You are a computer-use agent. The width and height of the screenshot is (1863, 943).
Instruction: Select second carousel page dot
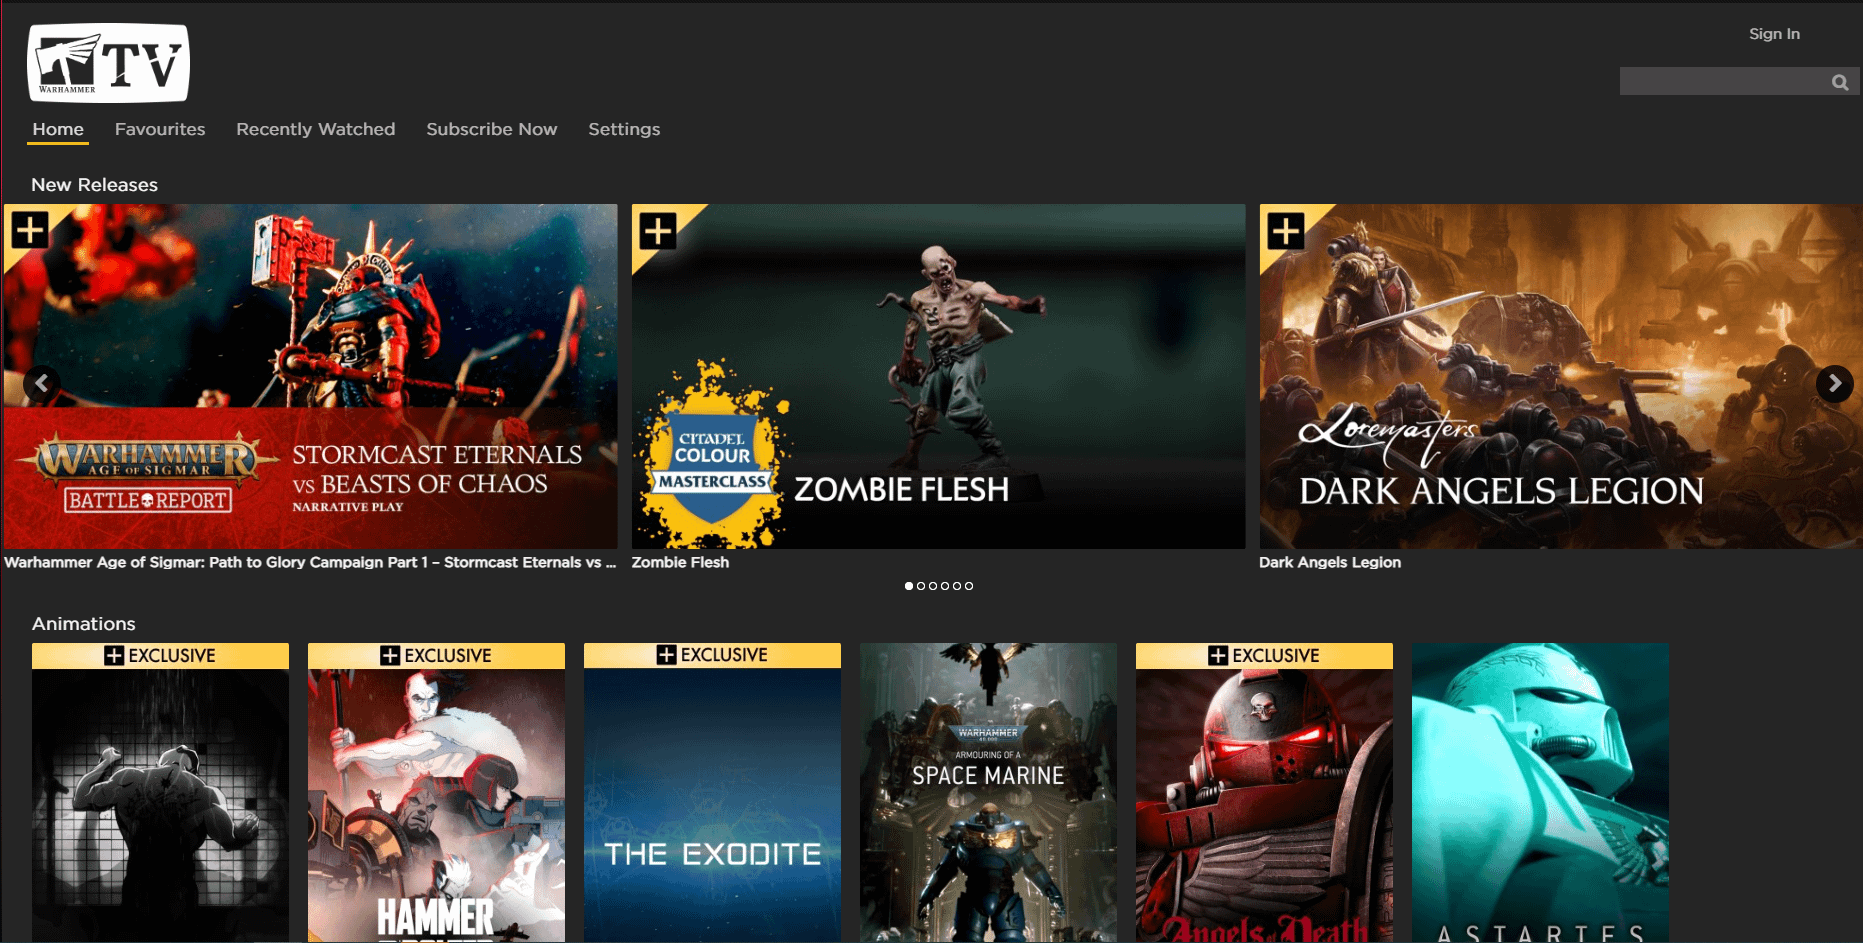point(921,586)
